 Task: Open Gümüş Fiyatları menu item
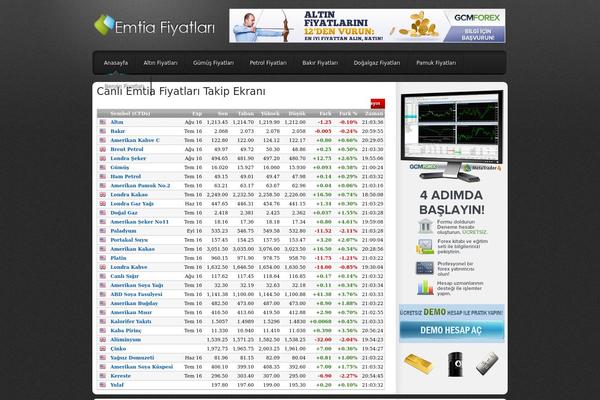coord(213,63)
